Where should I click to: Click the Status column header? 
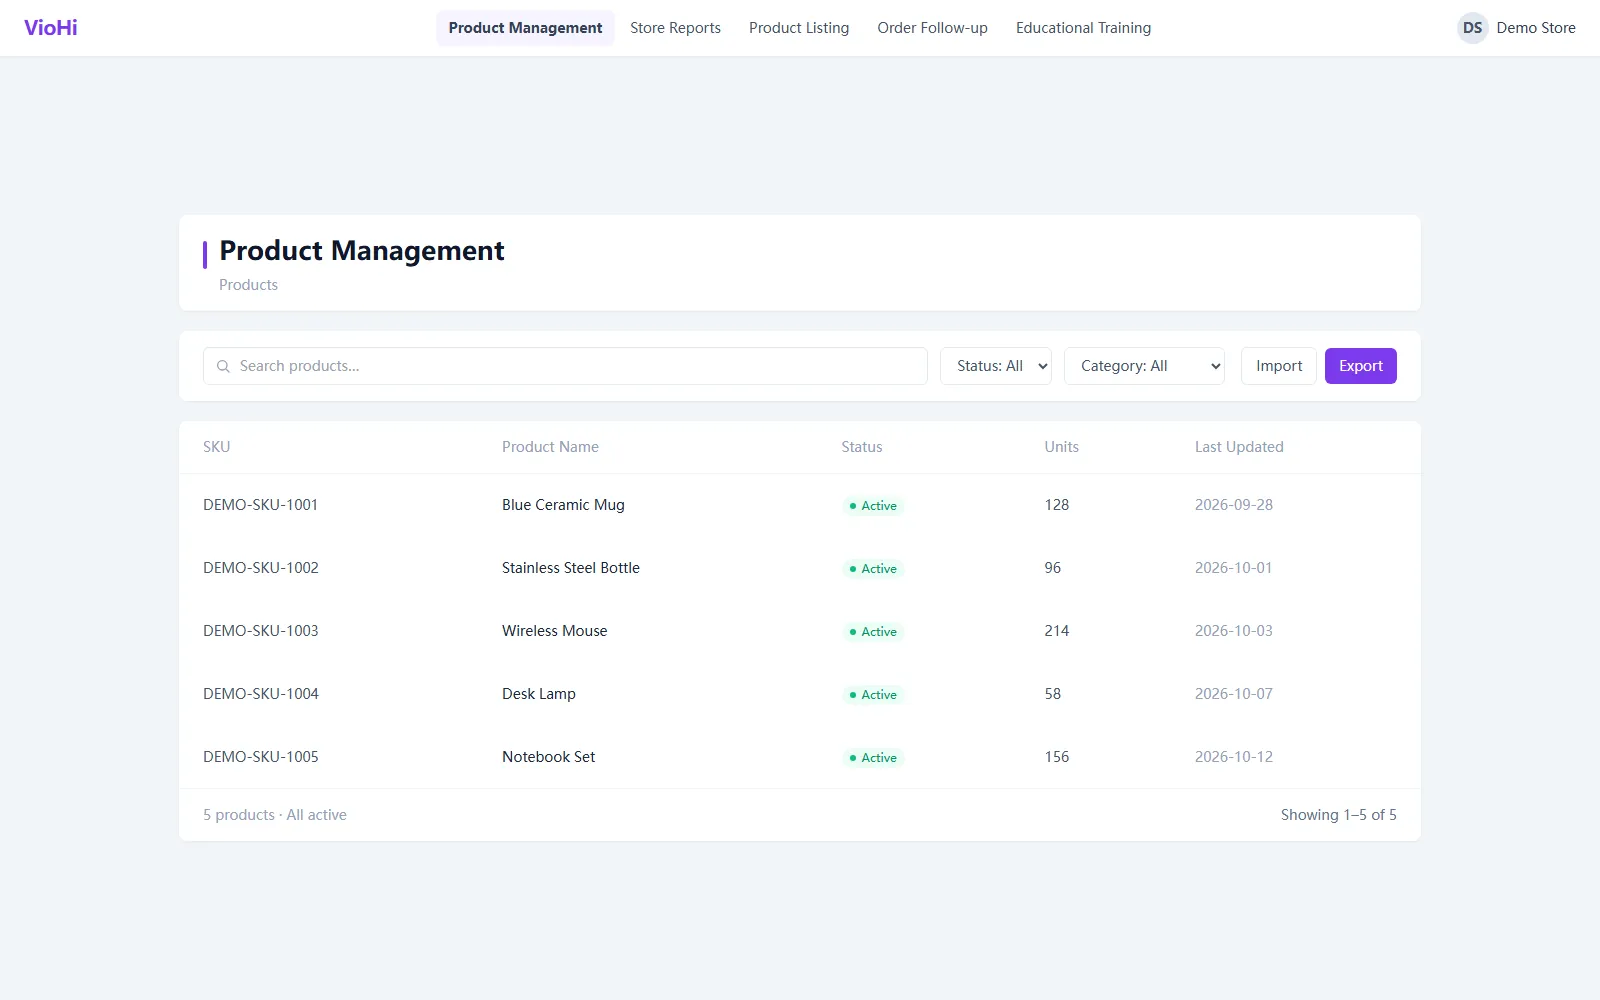(862, 447)
